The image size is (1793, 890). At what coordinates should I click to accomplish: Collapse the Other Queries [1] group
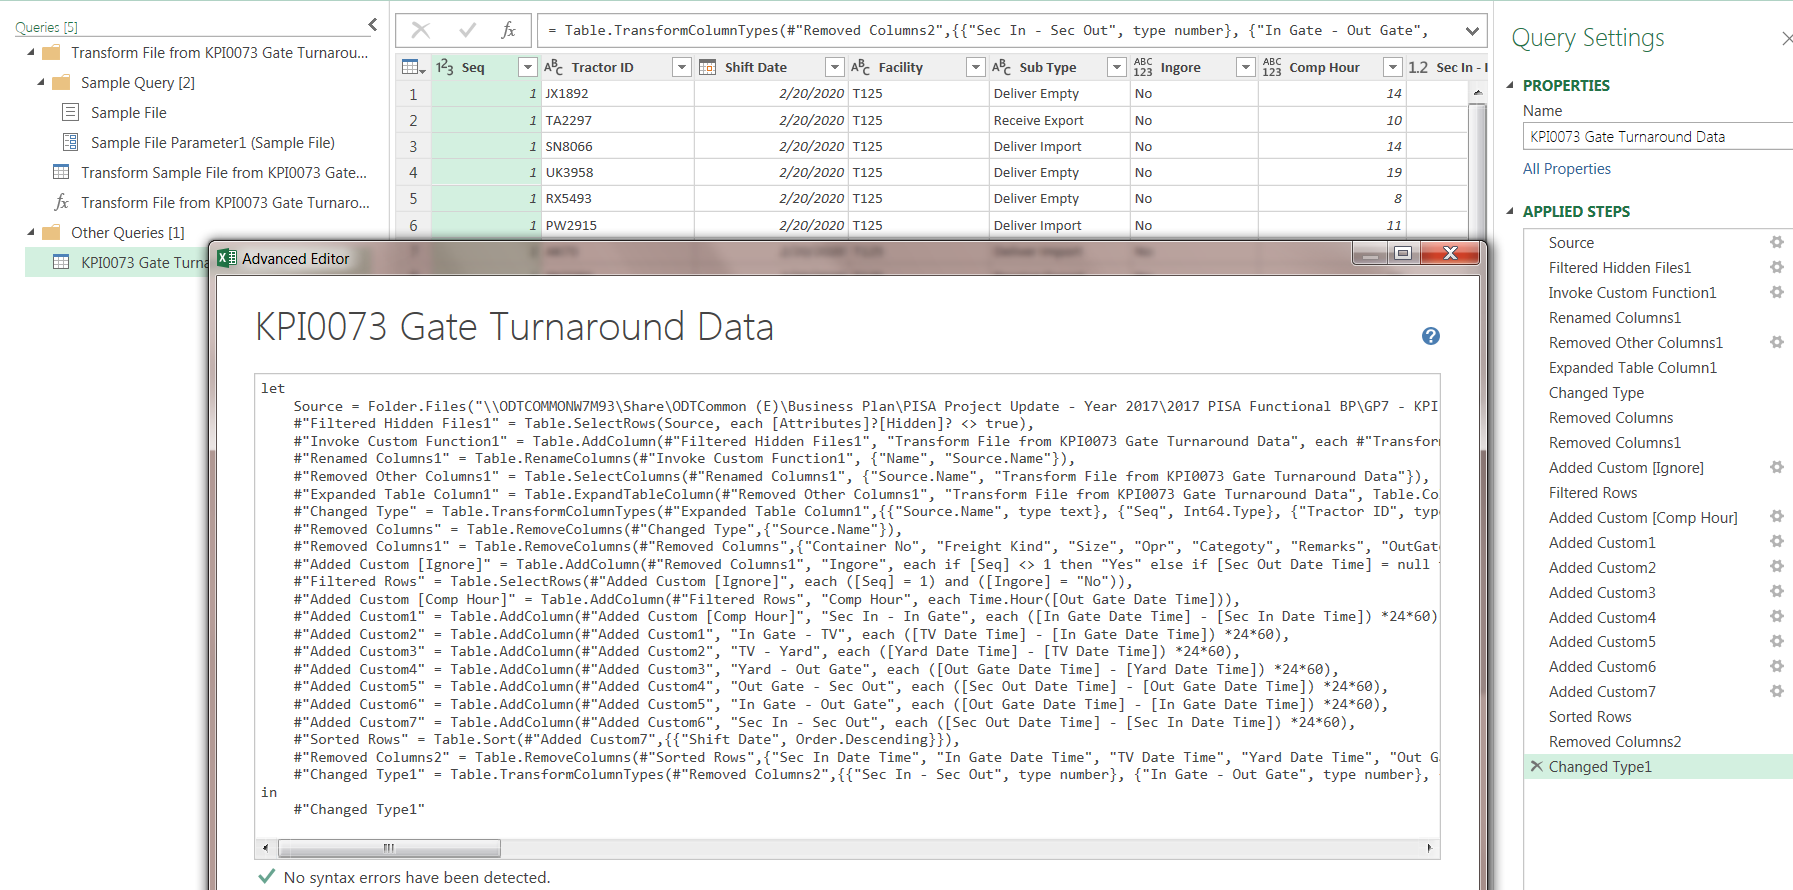coord(31,232)
